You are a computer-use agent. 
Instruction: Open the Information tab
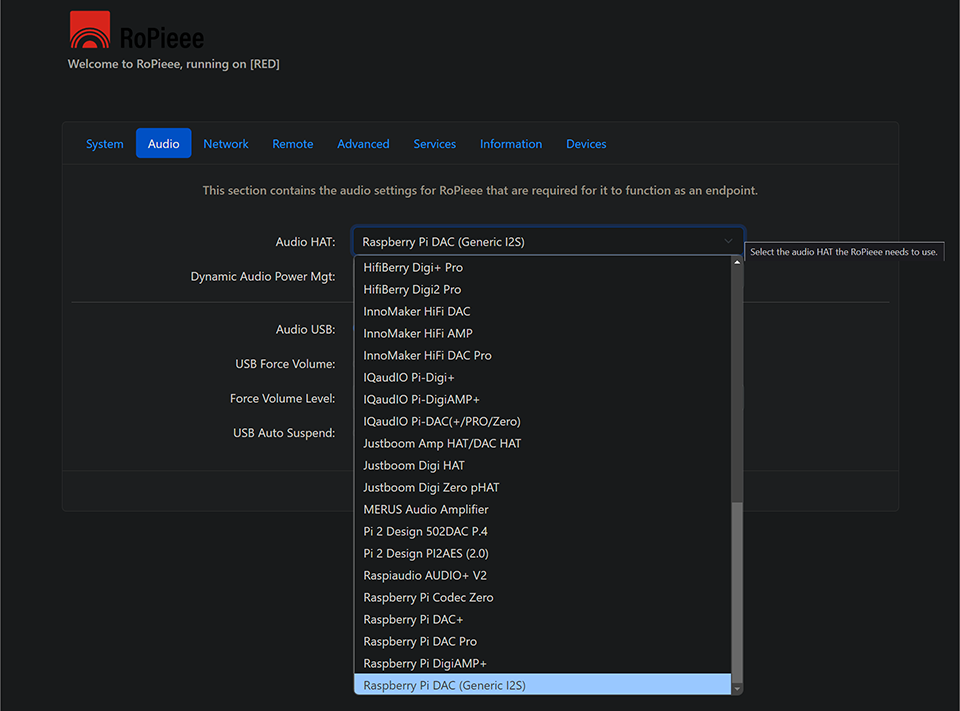[x=511, y=144]
